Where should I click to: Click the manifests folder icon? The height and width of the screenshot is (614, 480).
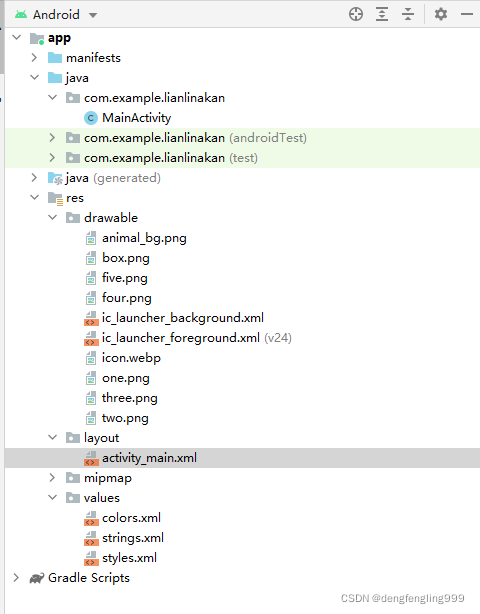point(55,58)
